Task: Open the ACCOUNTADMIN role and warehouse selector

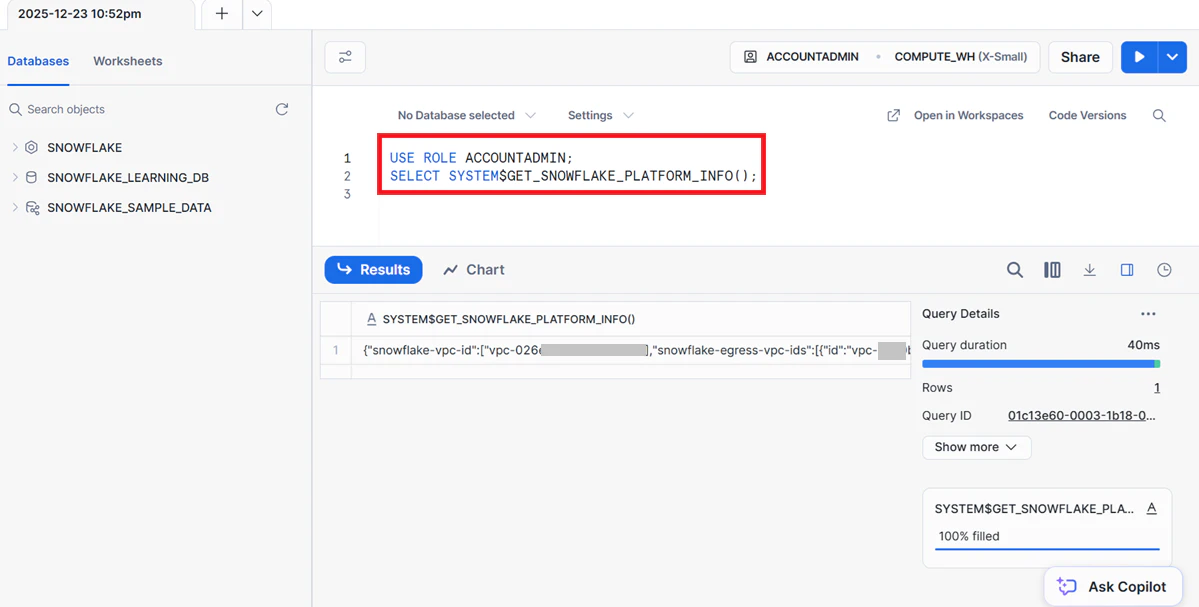Action: point(885,57)
